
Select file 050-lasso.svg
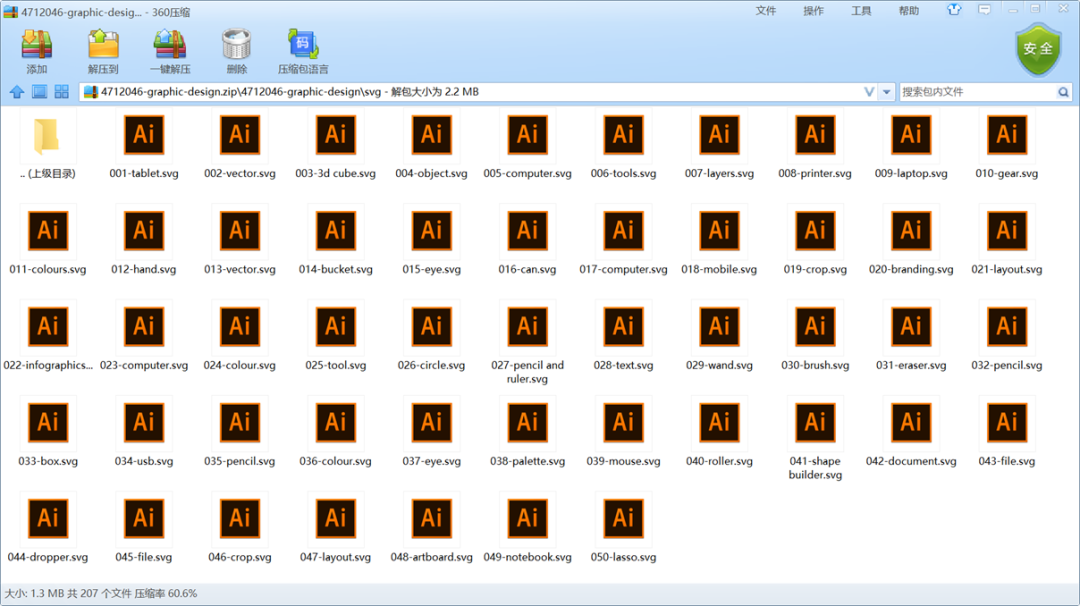pos(623,529)
